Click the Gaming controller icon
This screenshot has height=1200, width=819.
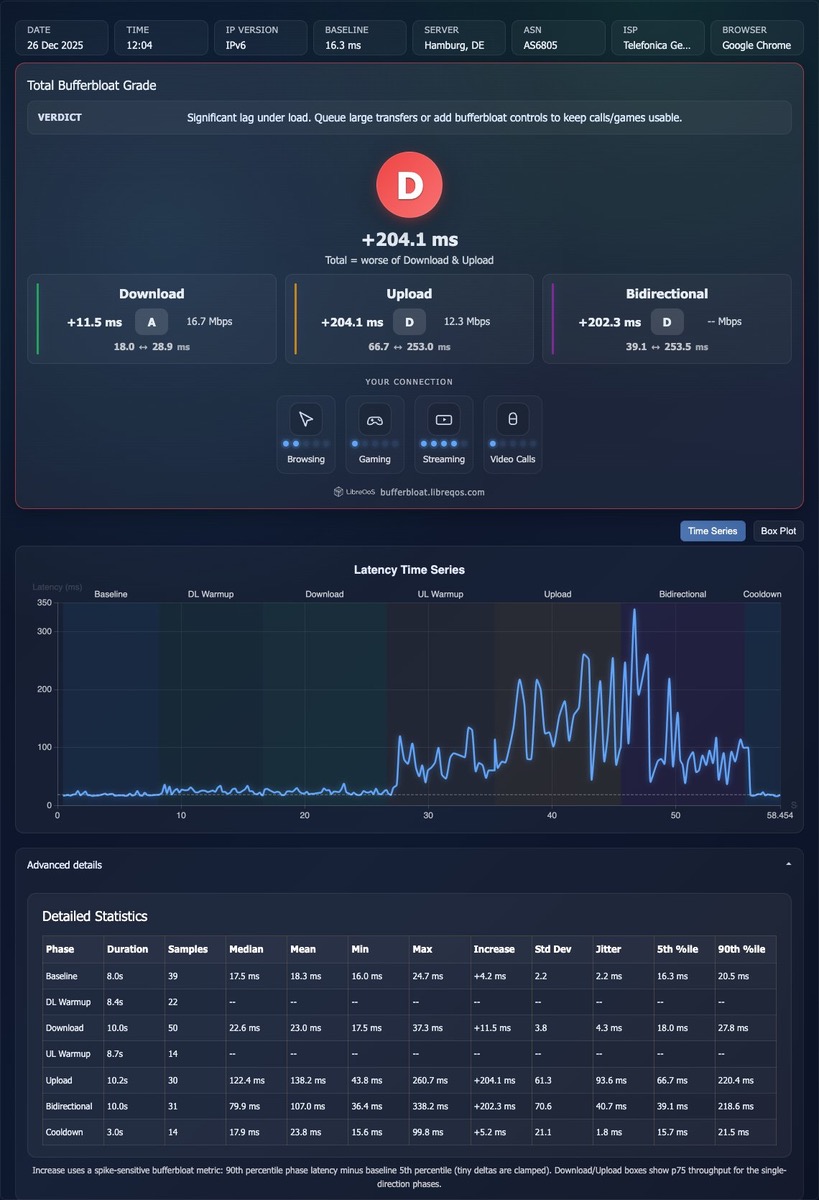(375, 419)
